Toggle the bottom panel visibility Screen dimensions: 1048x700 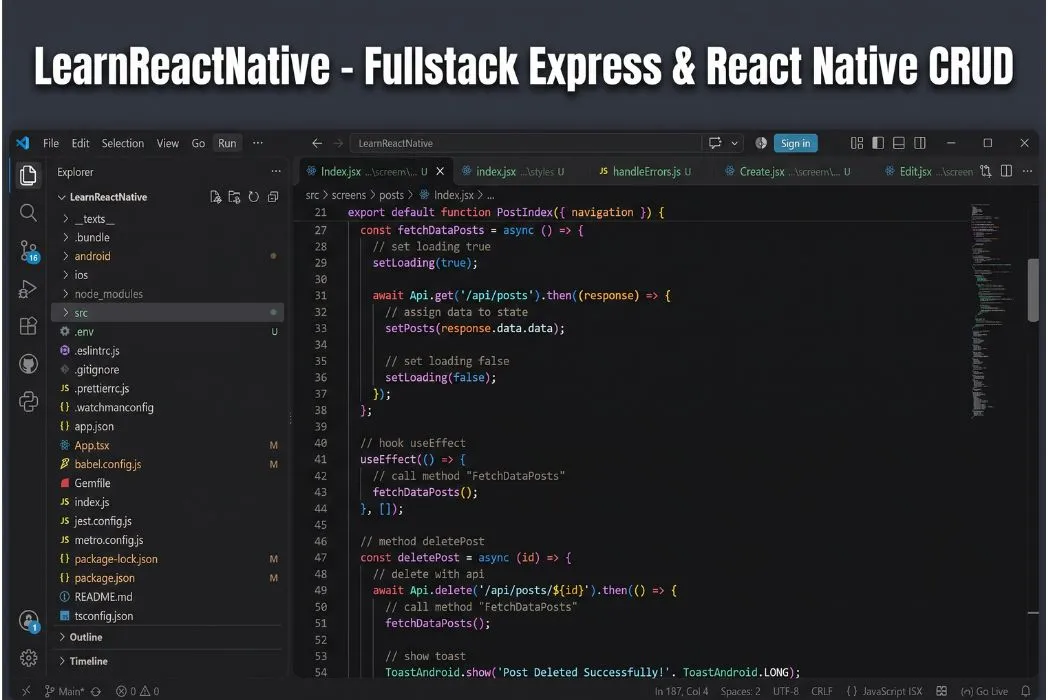(x=899, y=143)
